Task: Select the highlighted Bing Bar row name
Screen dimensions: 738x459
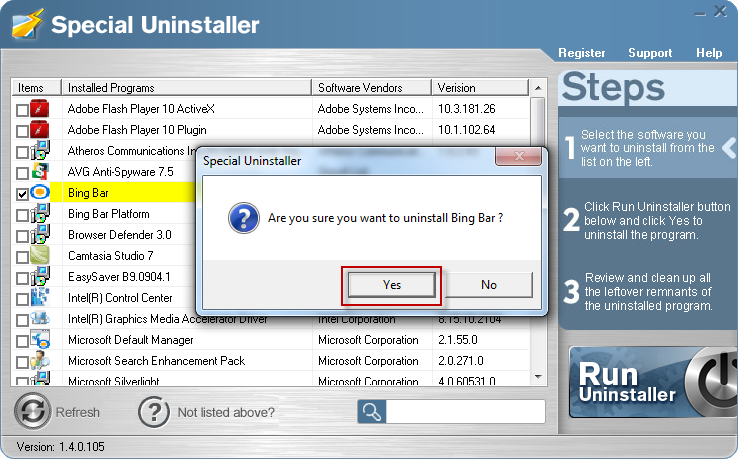Action: 88,193
